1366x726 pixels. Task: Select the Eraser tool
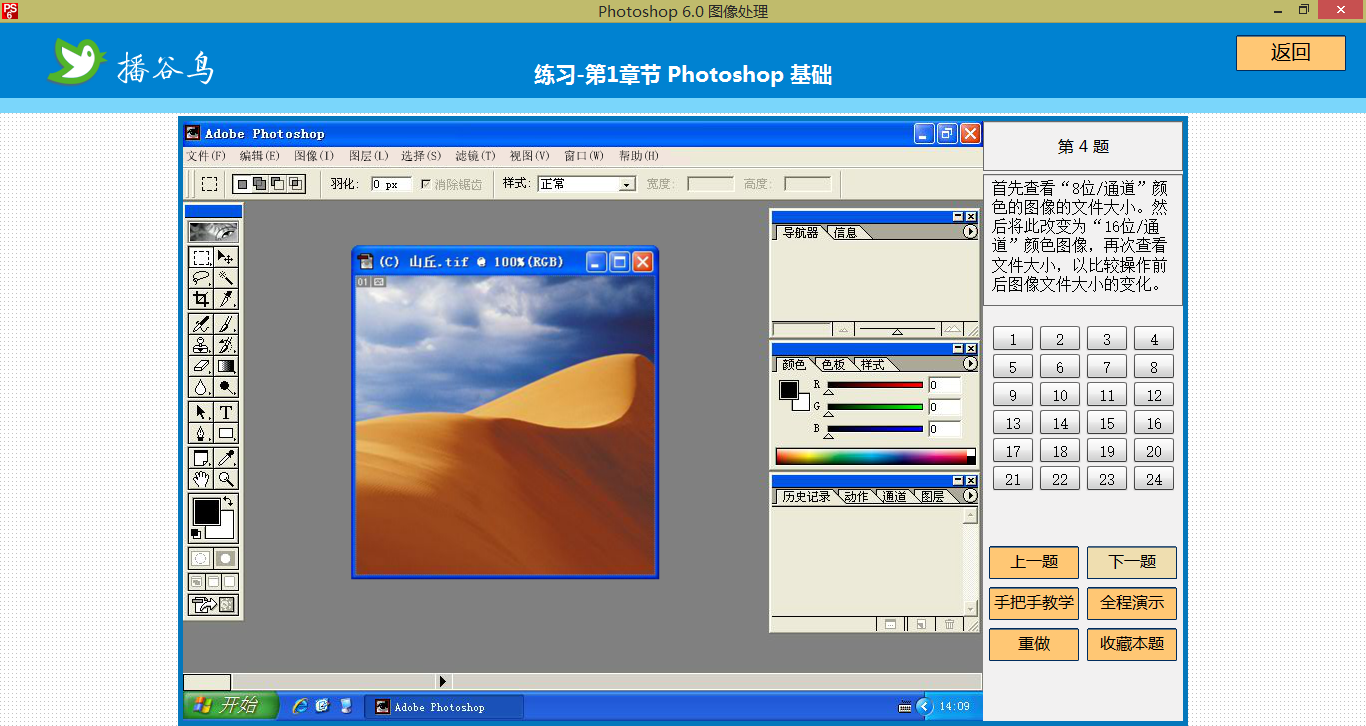pyautogui.click(x=201, y=366)
